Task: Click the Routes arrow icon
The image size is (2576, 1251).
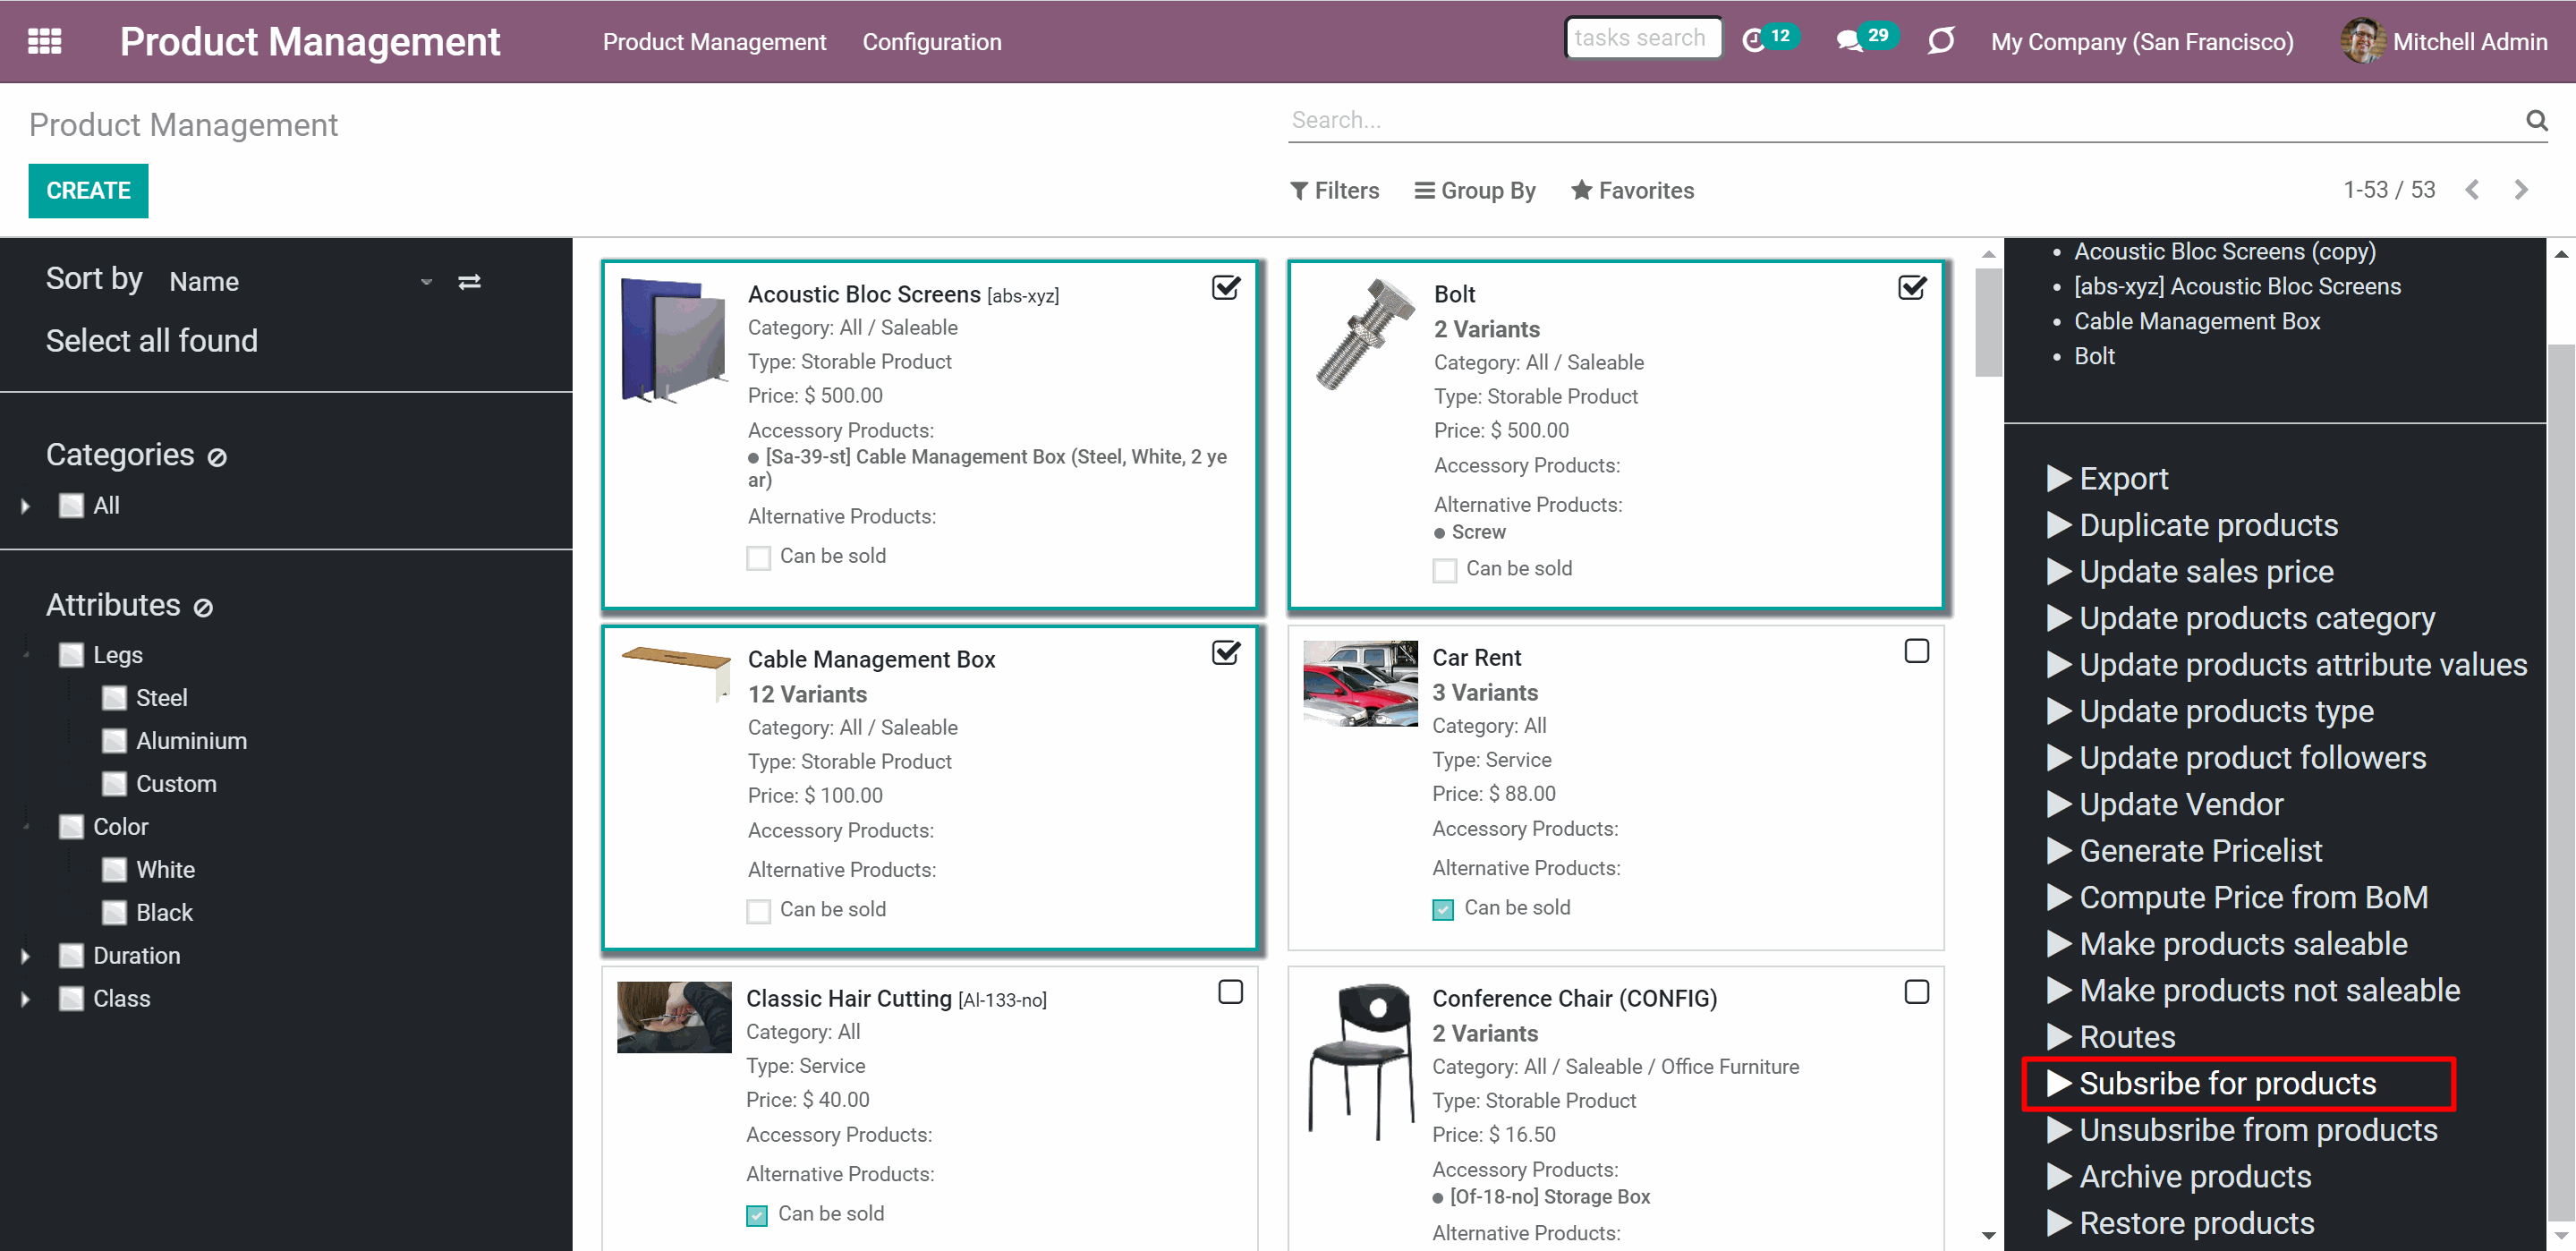Action: pyautogui.click(x=2058, y=1037)
